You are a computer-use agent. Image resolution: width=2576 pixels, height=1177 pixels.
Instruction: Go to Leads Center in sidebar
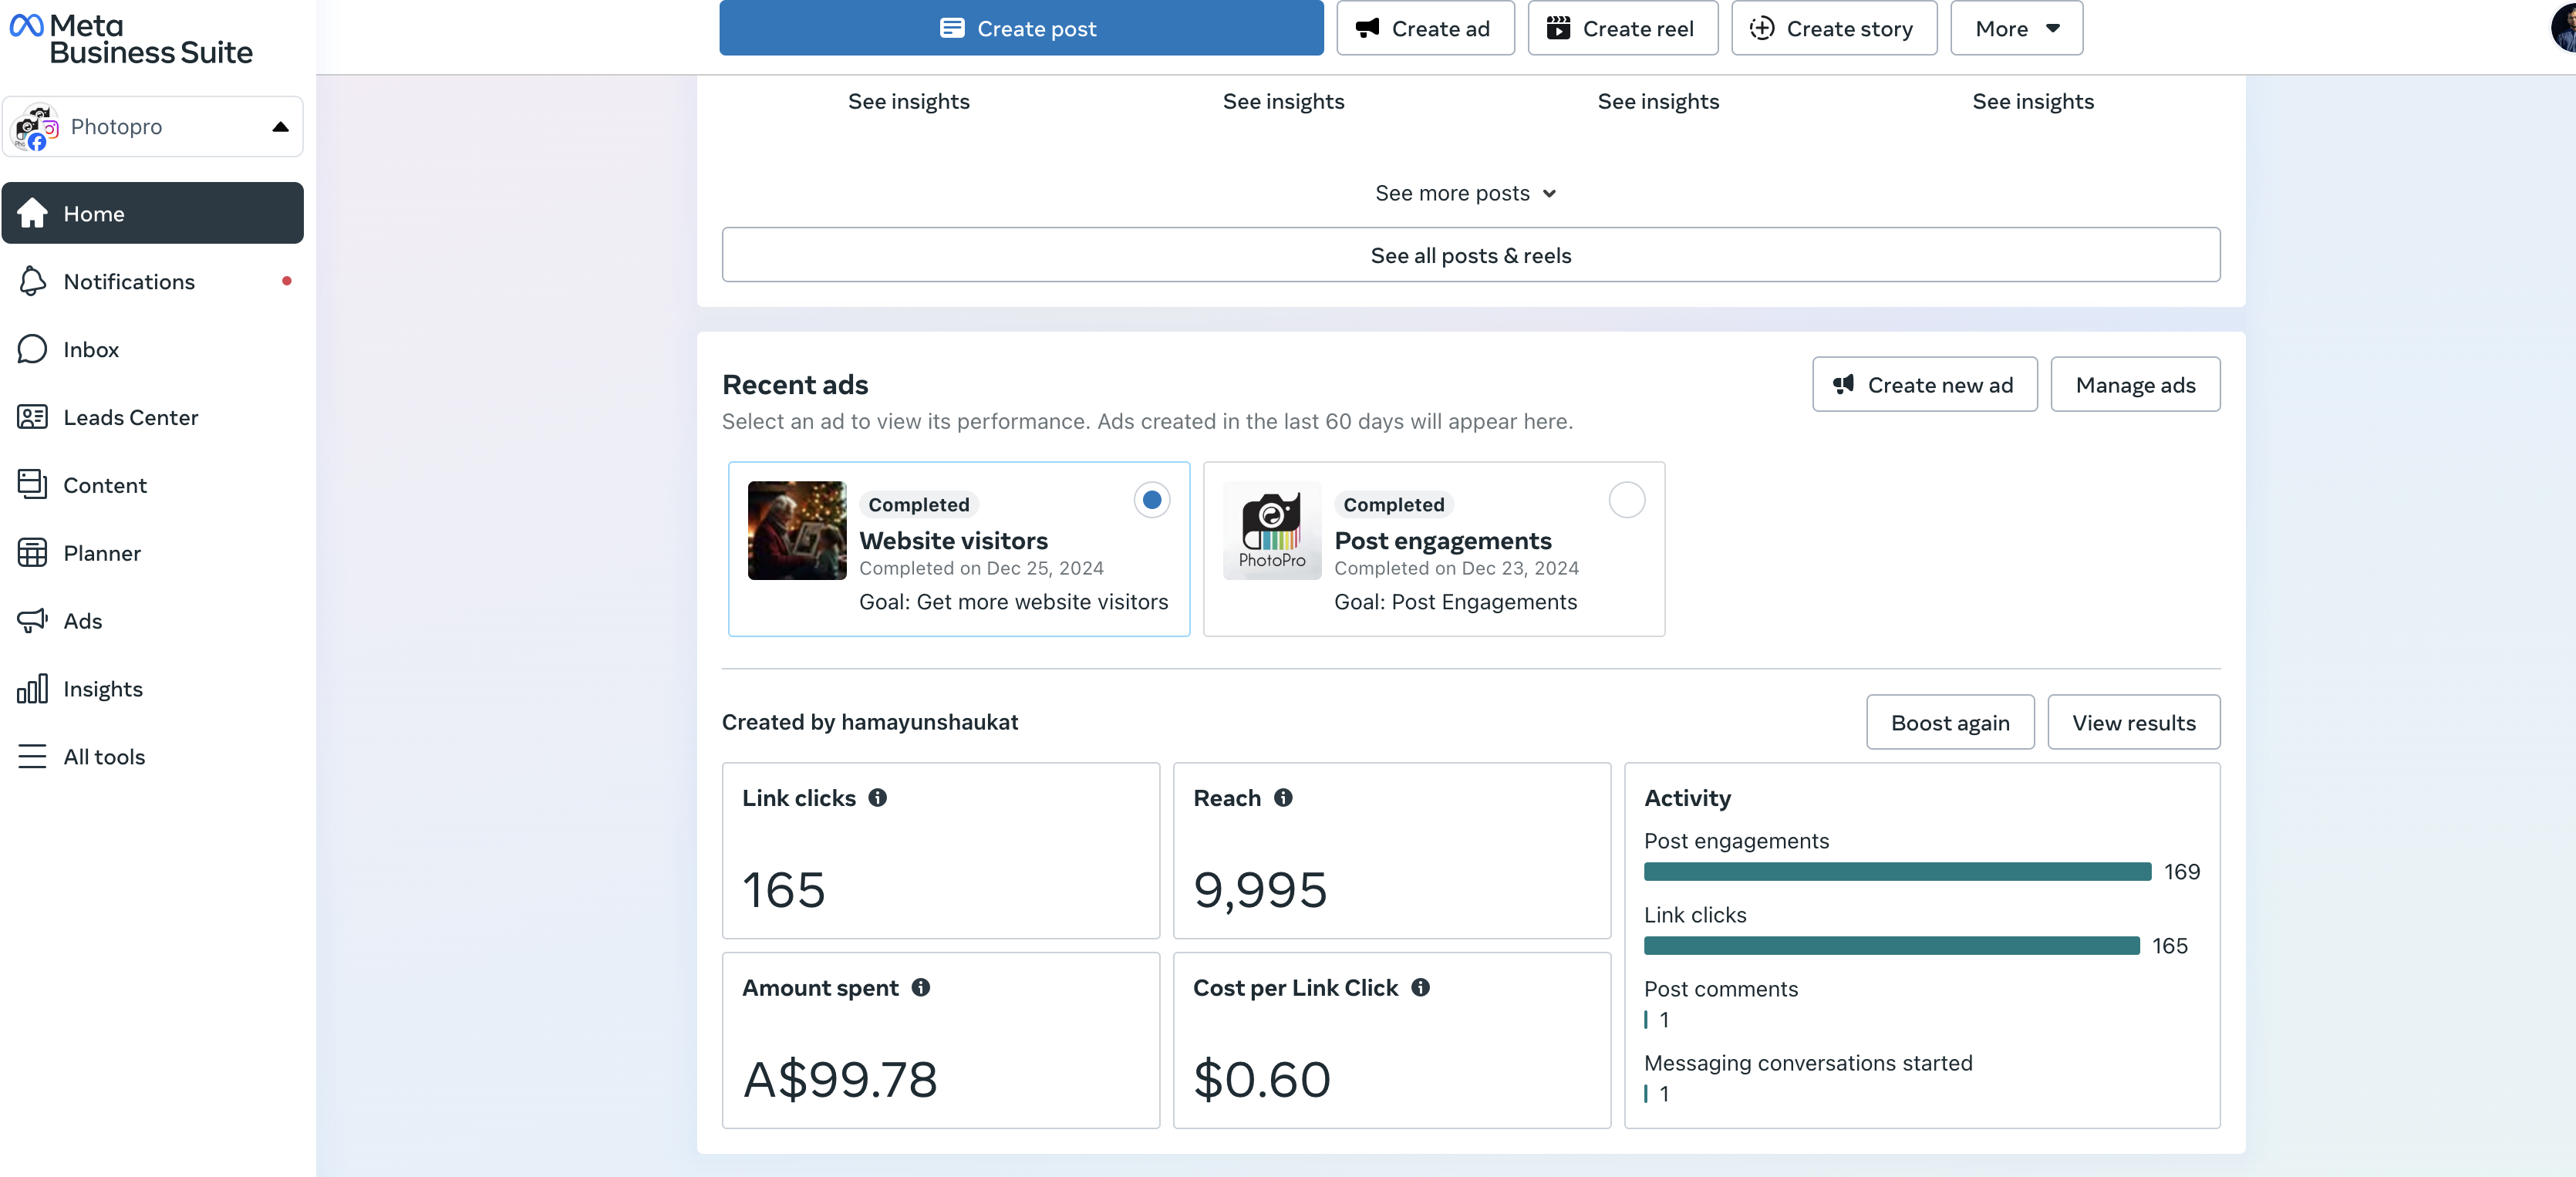pos(130,417)
